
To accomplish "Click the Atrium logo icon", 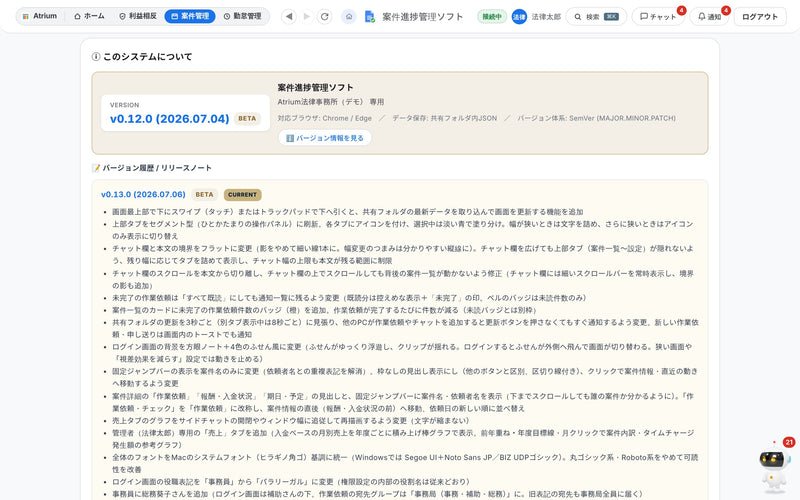I will point(26,16).
